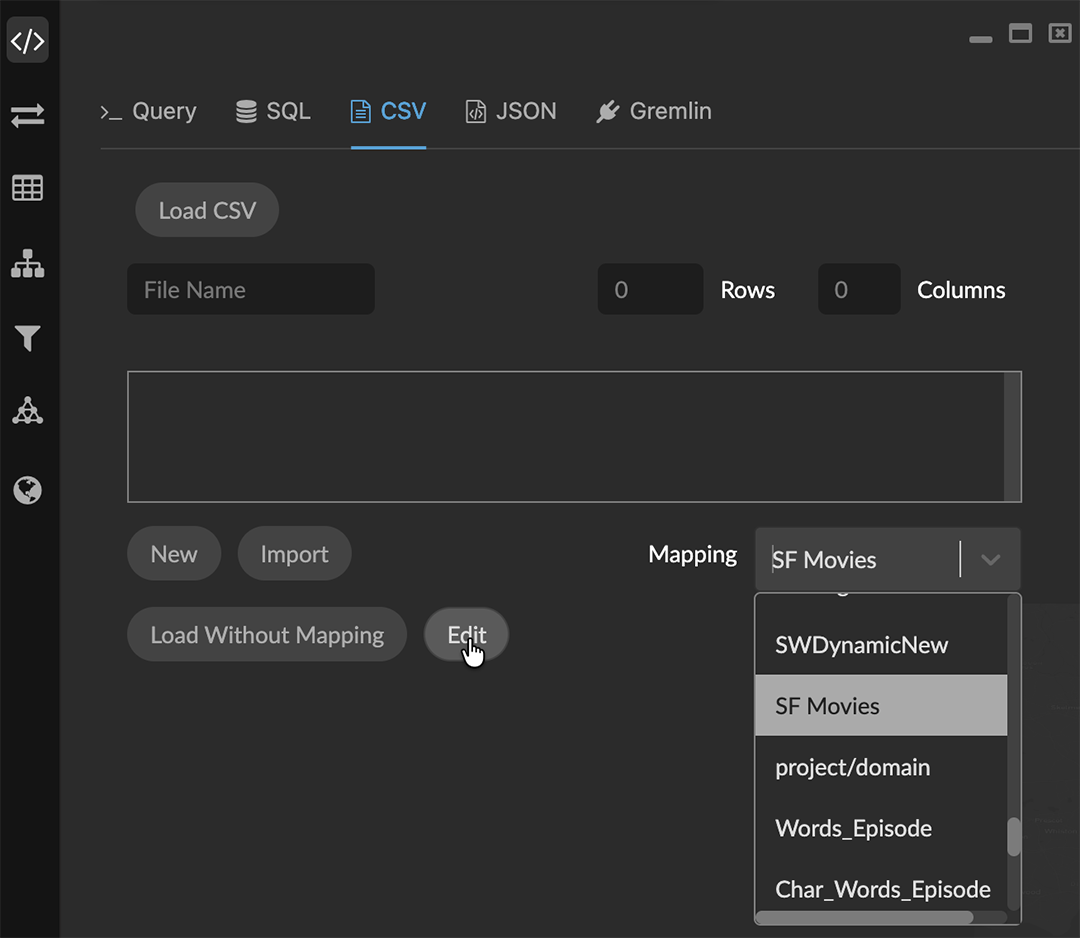Expand the Mapping dropdown chevron

[990, 560]
